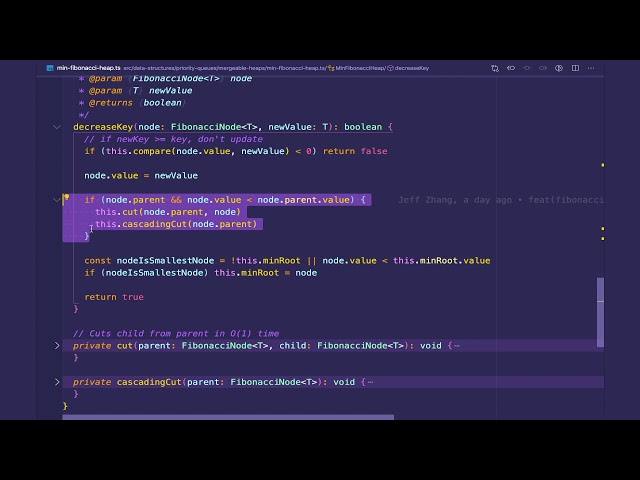Click the top yellow overview ruler marker
The image size is (640, 480).
tap(602, 165)
